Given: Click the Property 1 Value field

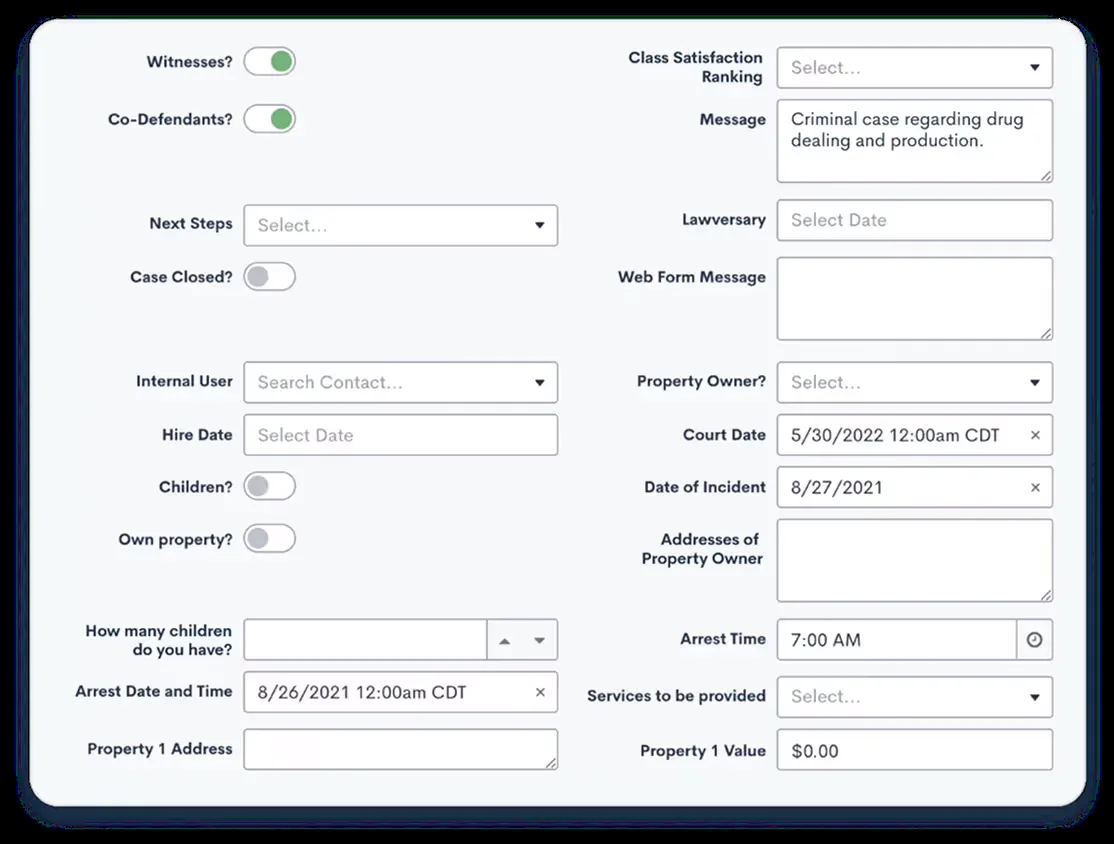Looking at the screenshot, I should (x=914, y=750).
